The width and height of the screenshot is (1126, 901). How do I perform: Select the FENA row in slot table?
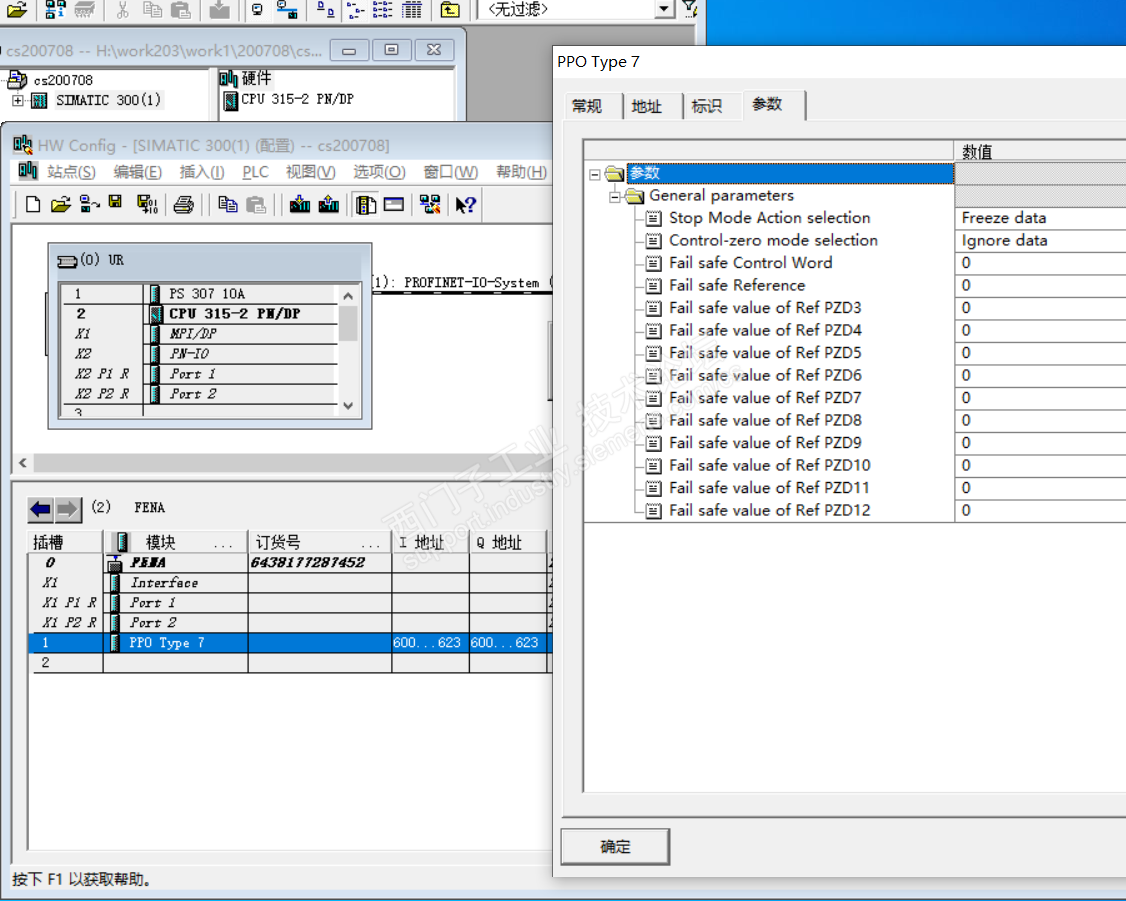[x=288, y=563]
